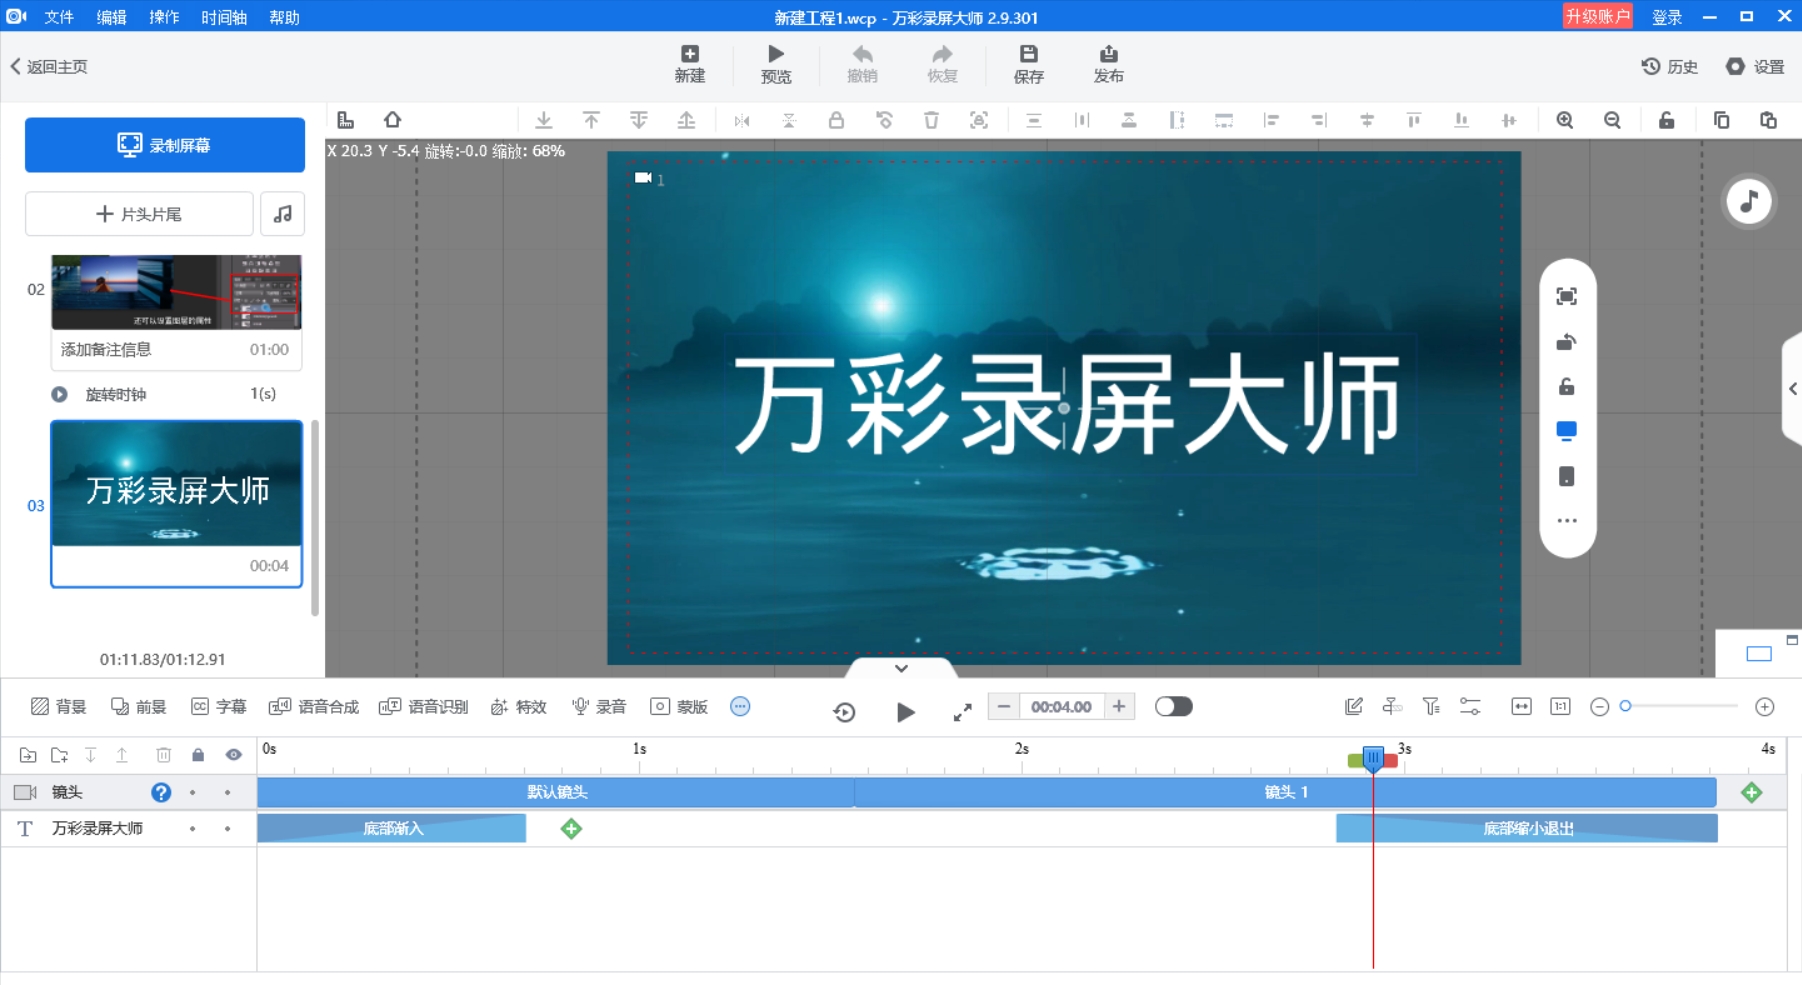Click the unlock icon in floating panel
1802x985 pixels.
pos(1567,386)
